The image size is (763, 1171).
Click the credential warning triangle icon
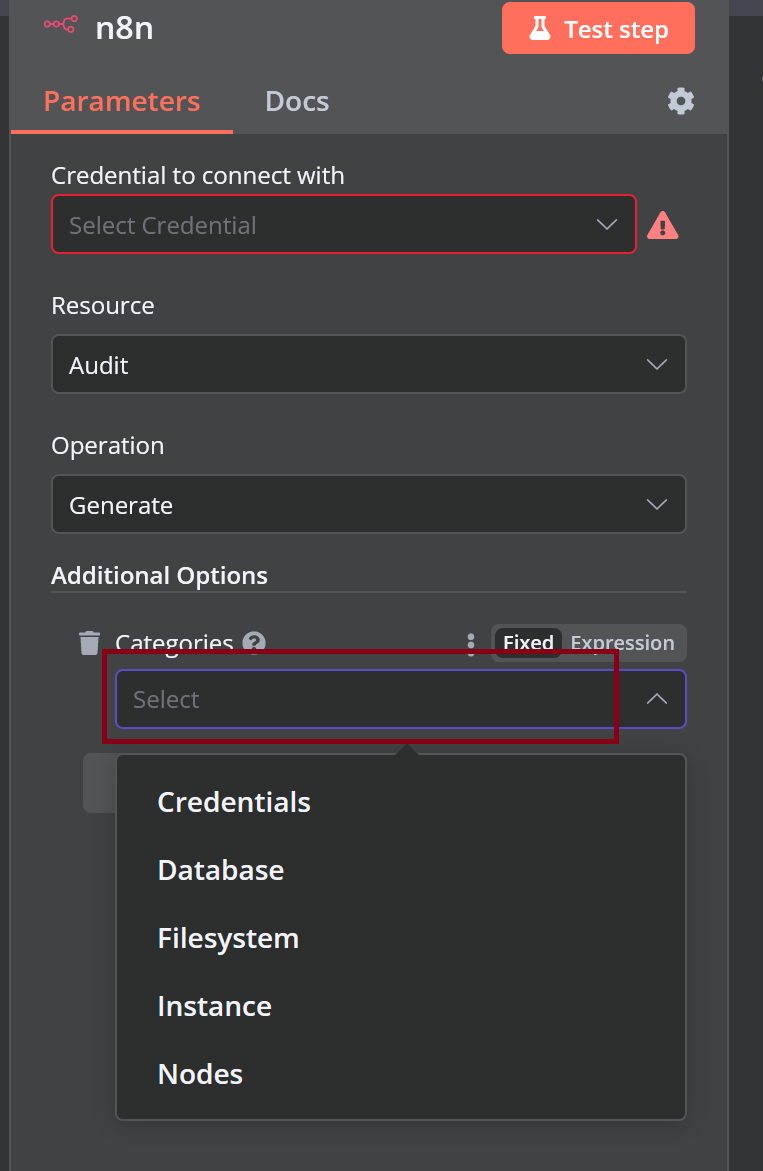662,225
